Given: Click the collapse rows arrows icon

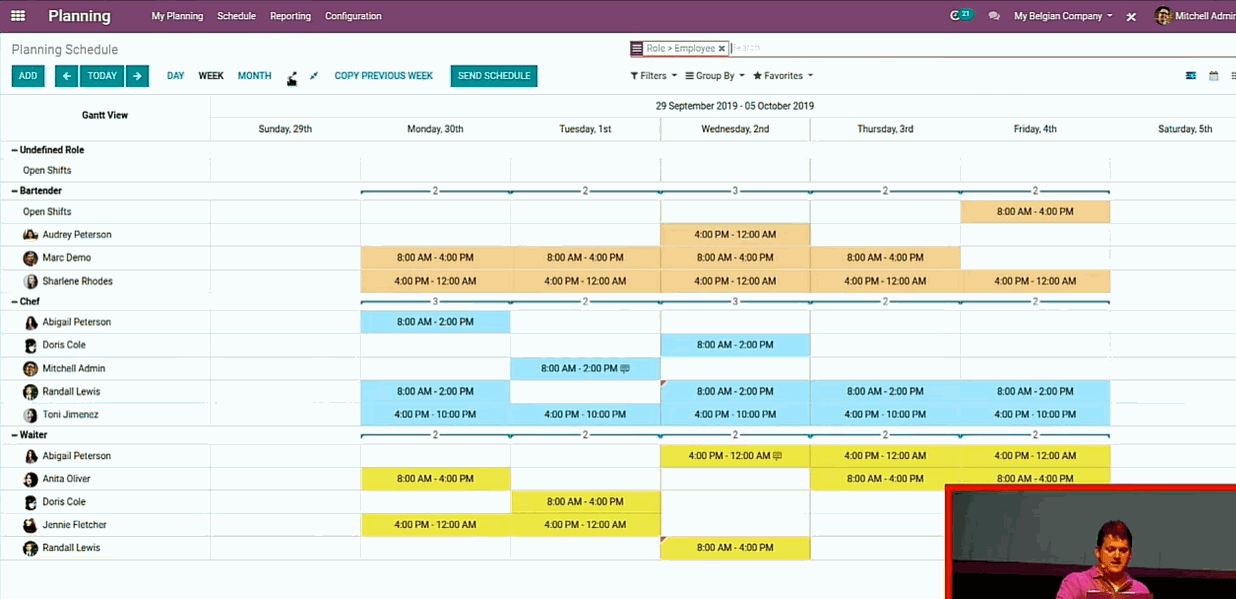Looking at the screenshot, I should click(314, 76).
